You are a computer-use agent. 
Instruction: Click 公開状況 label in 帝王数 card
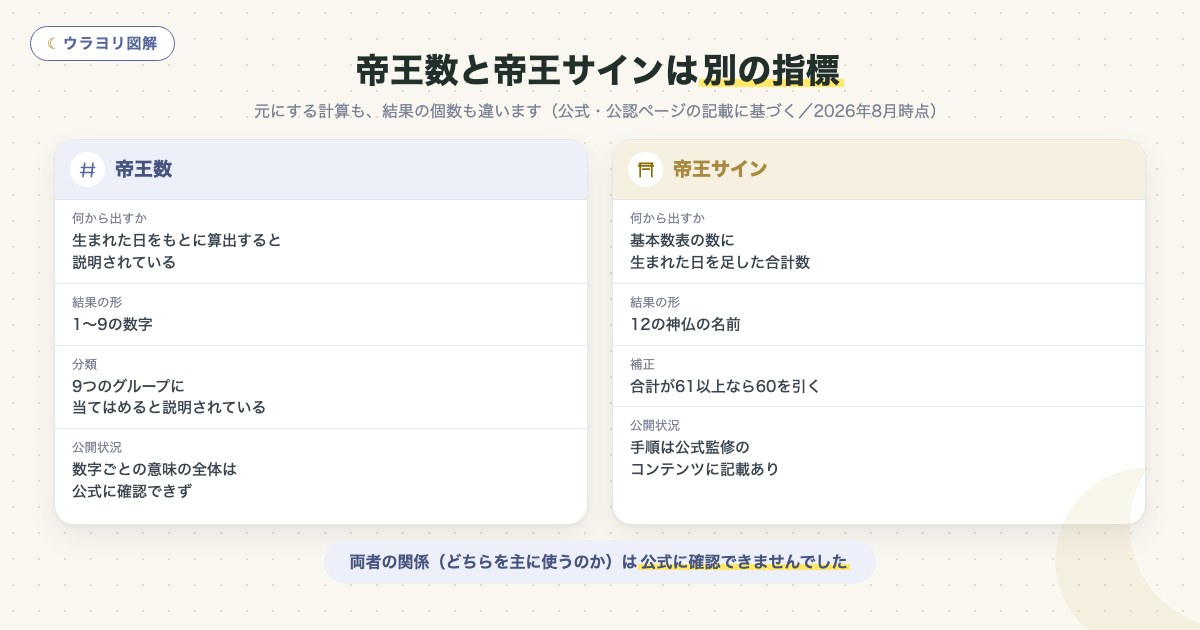[x=97, y=447]
